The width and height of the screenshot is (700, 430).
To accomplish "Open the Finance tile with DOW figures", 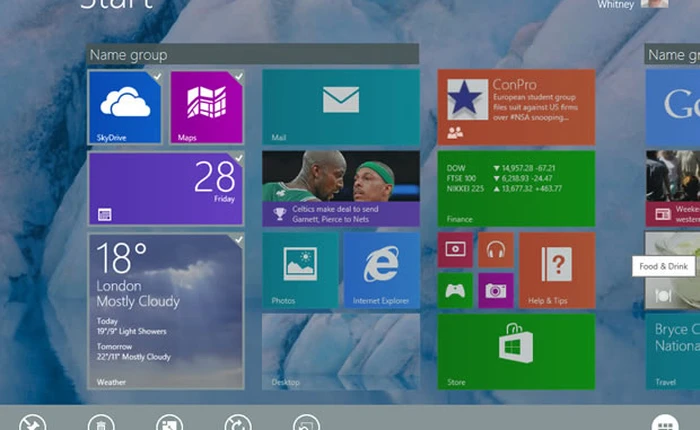I will coord(516,188).
